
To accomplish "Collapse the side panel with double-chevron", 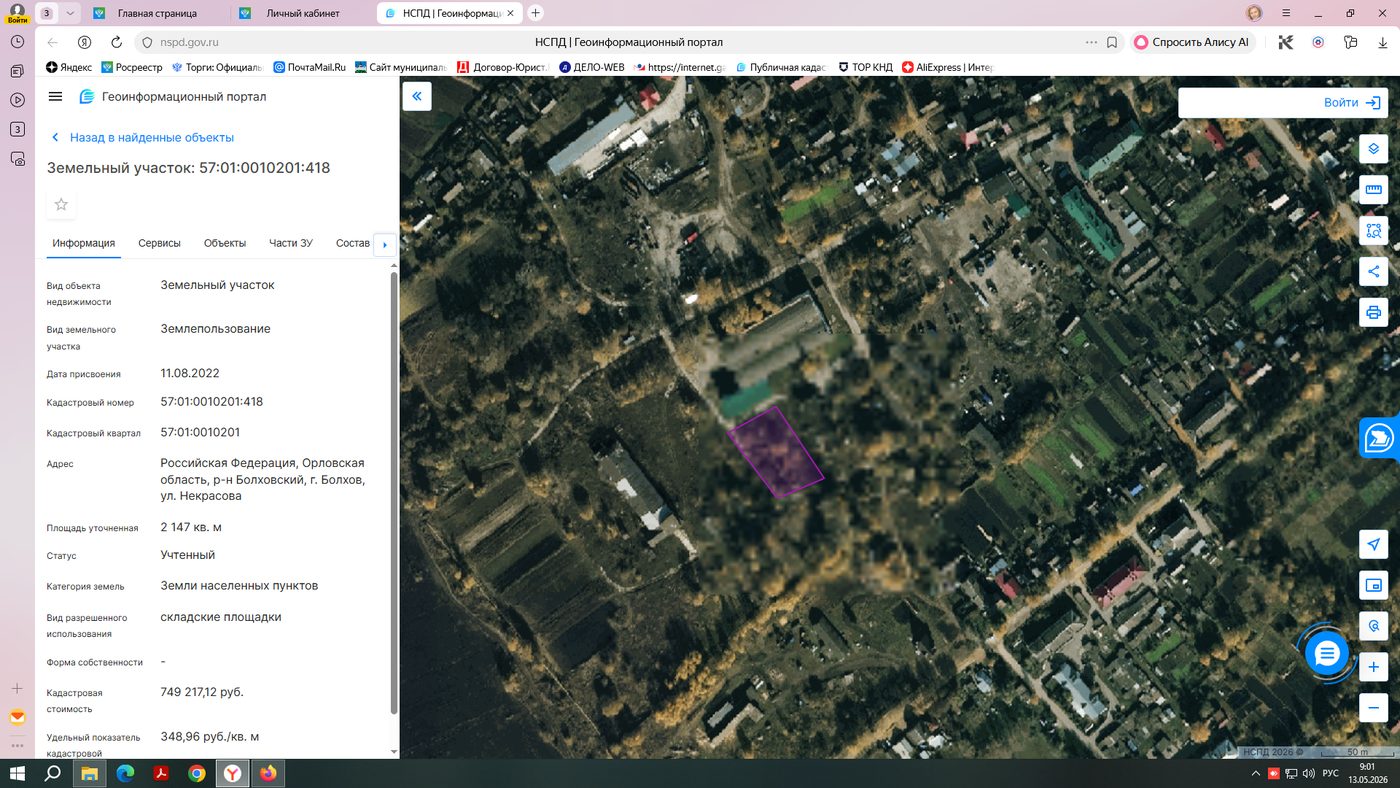I will (x=417, y=96).
